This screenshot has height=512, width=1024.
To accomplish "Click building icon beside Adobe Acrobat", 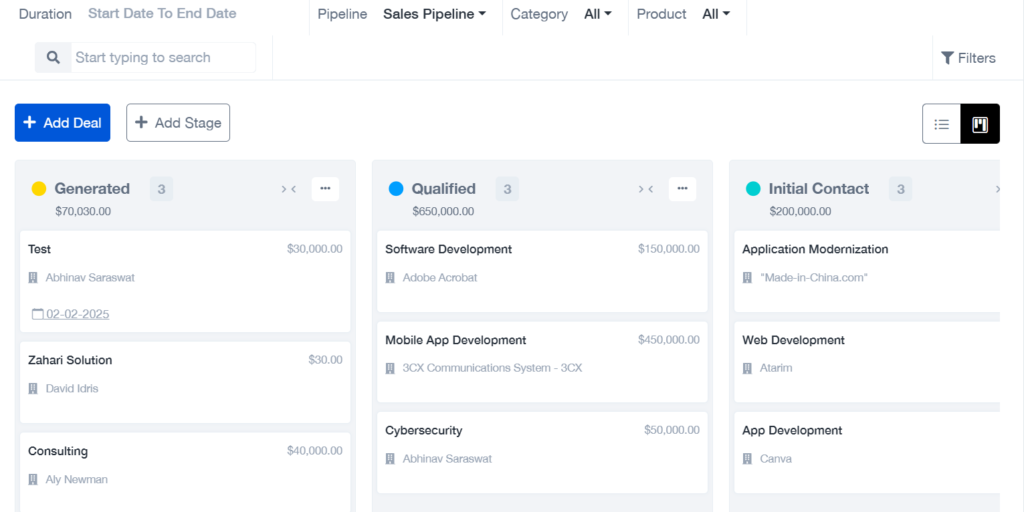I will [x=390, y=278].
